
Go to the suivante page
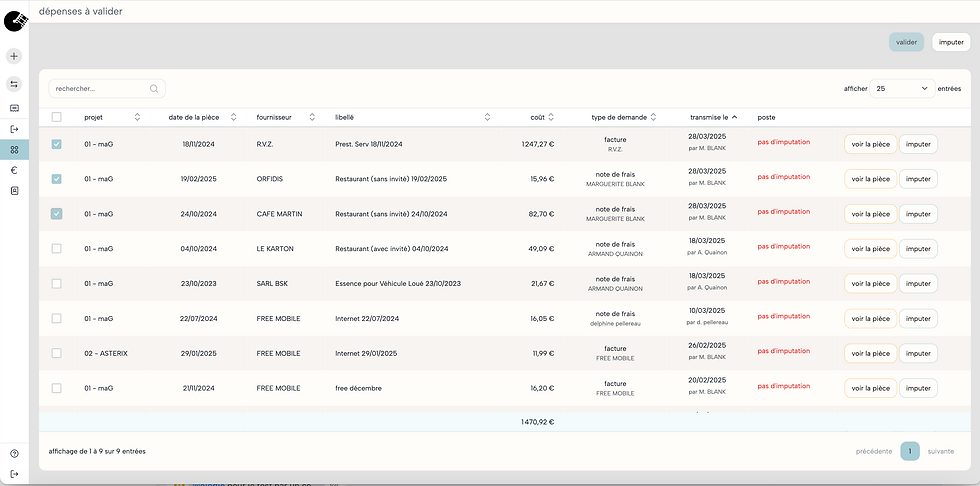(941, 451)
